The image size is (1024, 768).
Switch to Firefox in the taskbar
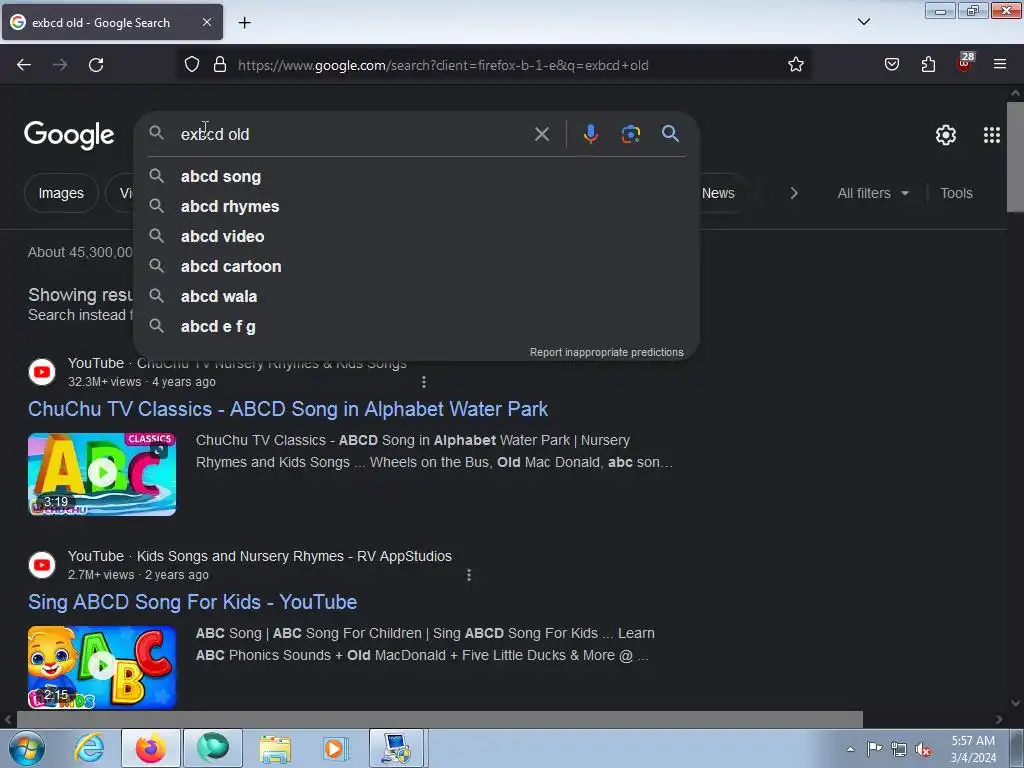point(151,748)
